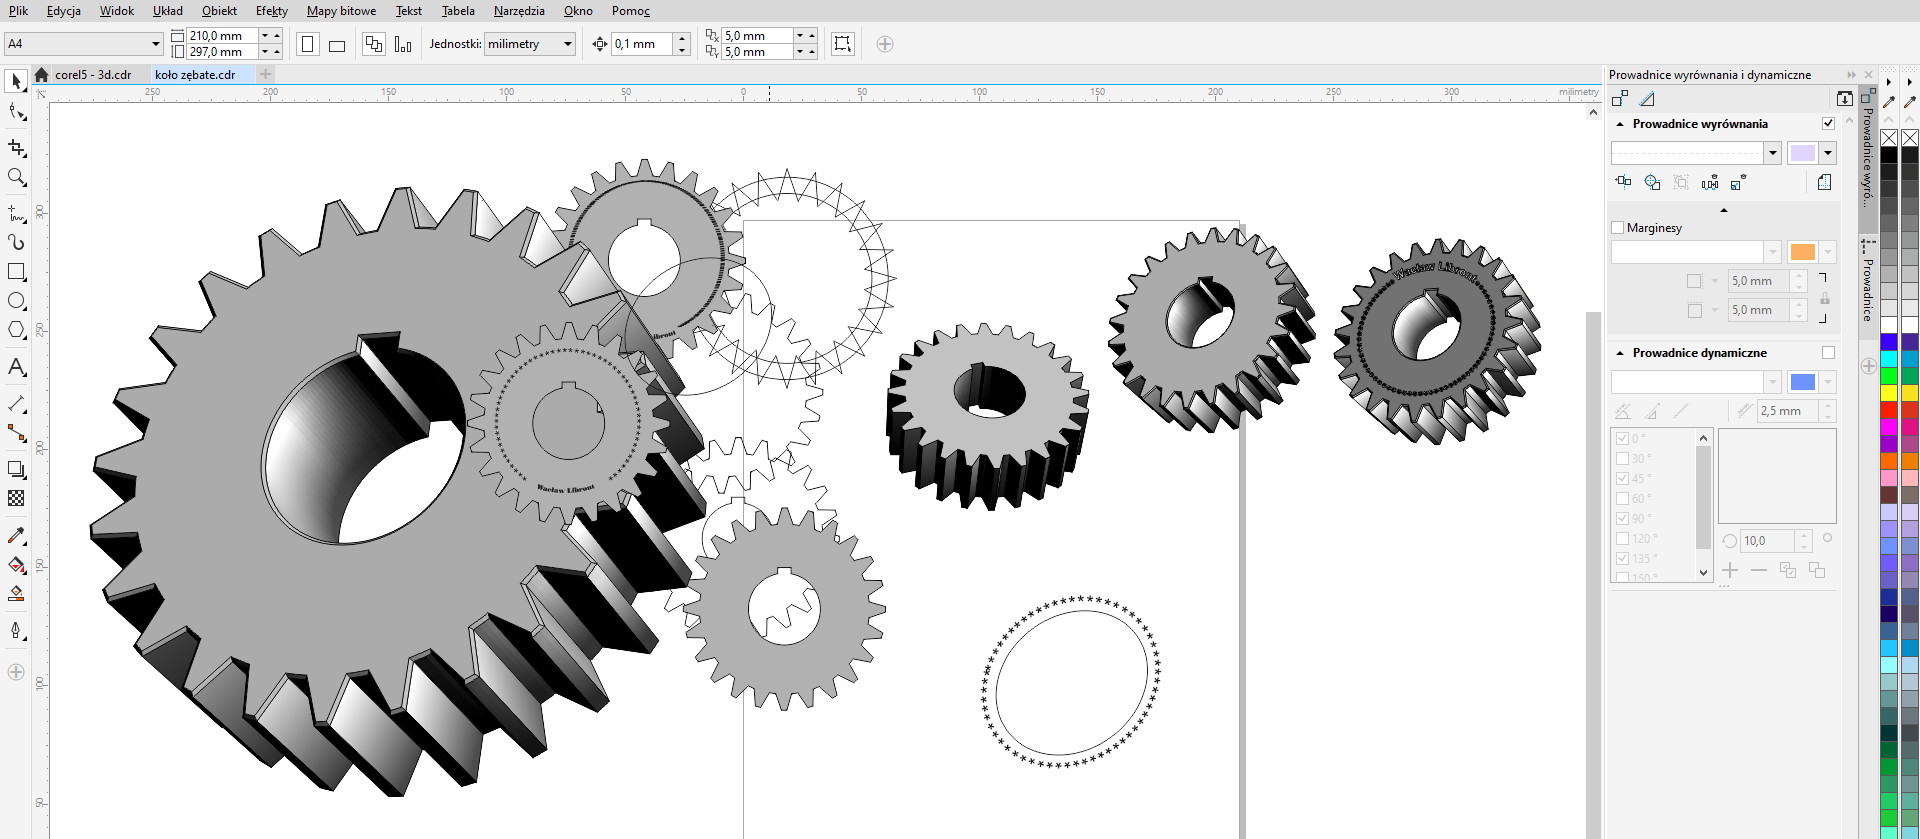Switch to the corel5 - 3d.cdr tab
This screenshot has height=839, width=1920.
point(92,75)
